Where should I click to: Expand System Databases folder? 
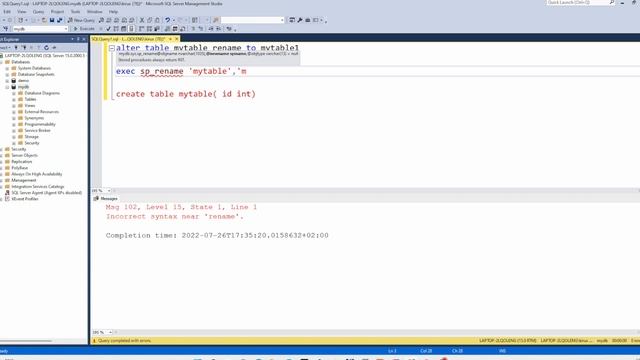(x=7, y=69)
